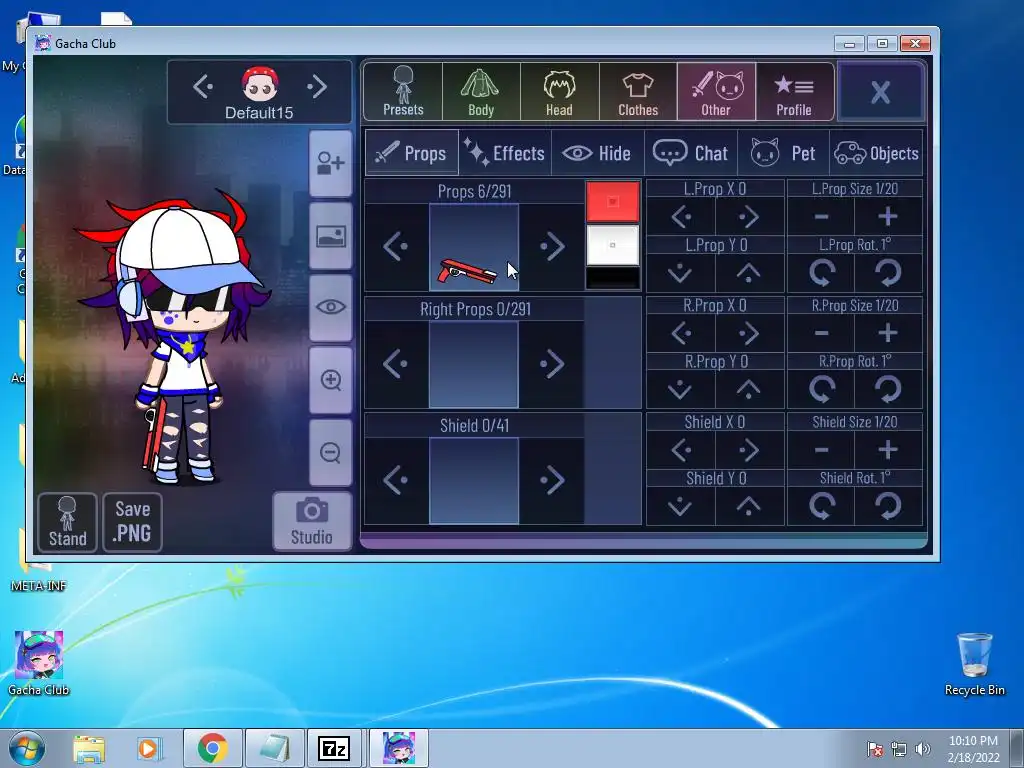
Task: Open the Presets tab
Action: point(403,91)
